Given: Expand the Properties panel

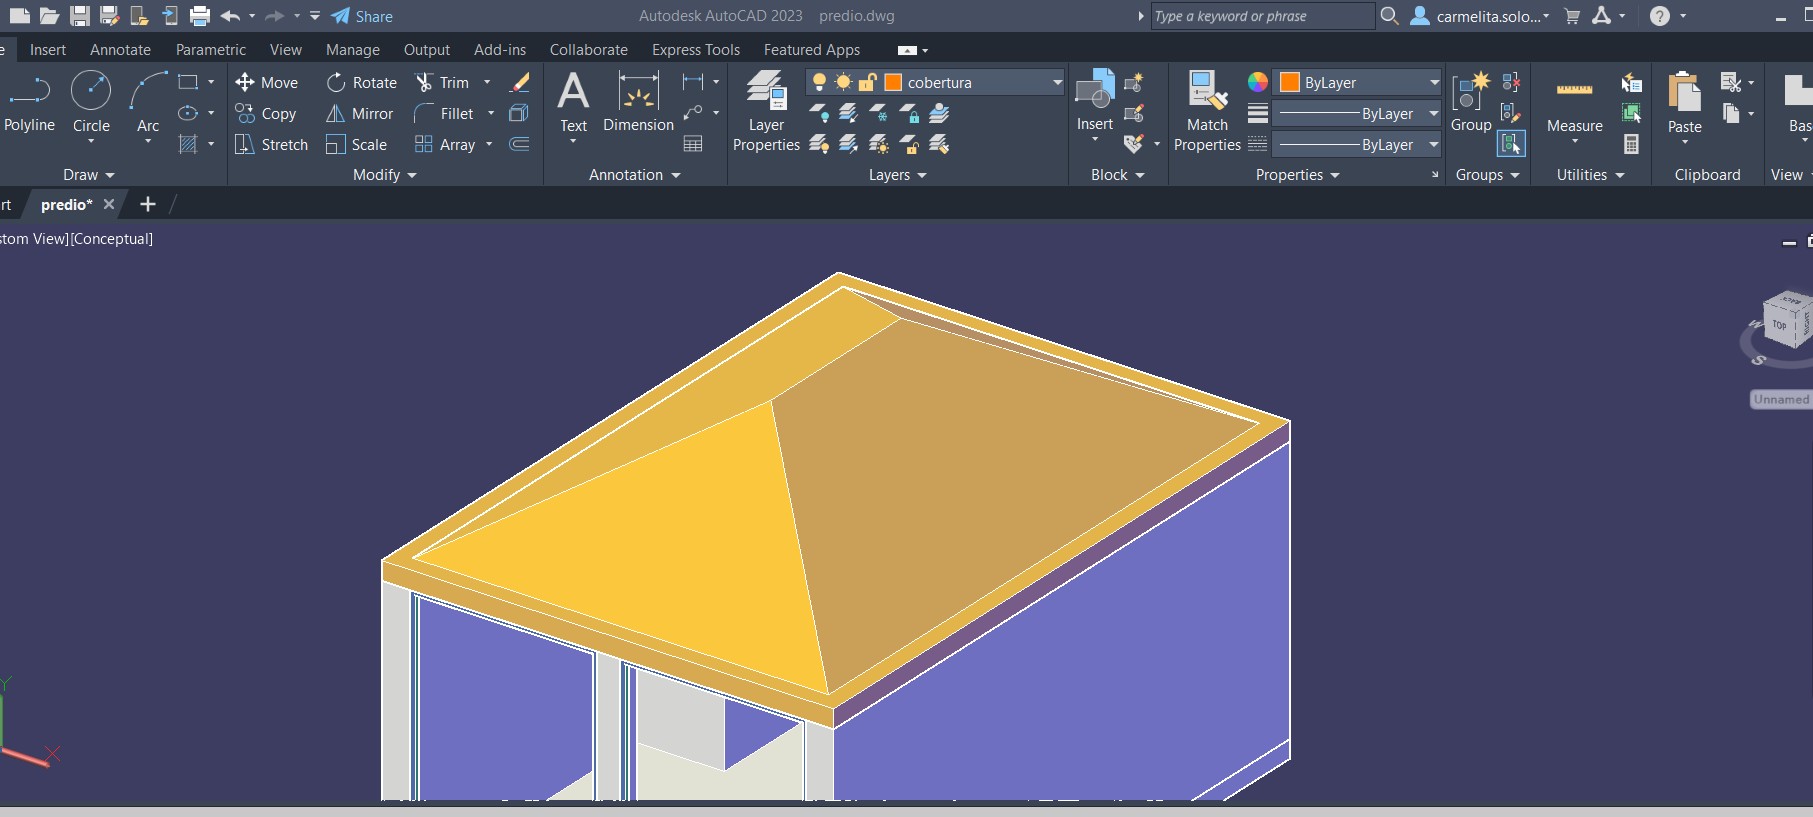Looking at the screenshot, I should point(1298,174).
